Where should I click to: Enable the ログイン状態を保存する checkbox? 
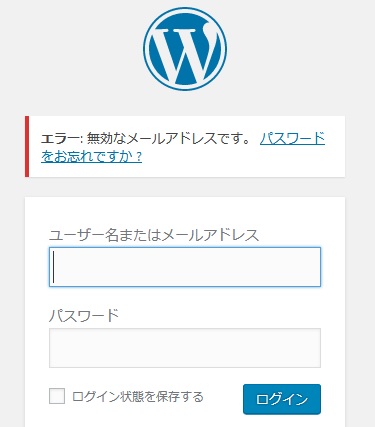[x=57, y=396]
